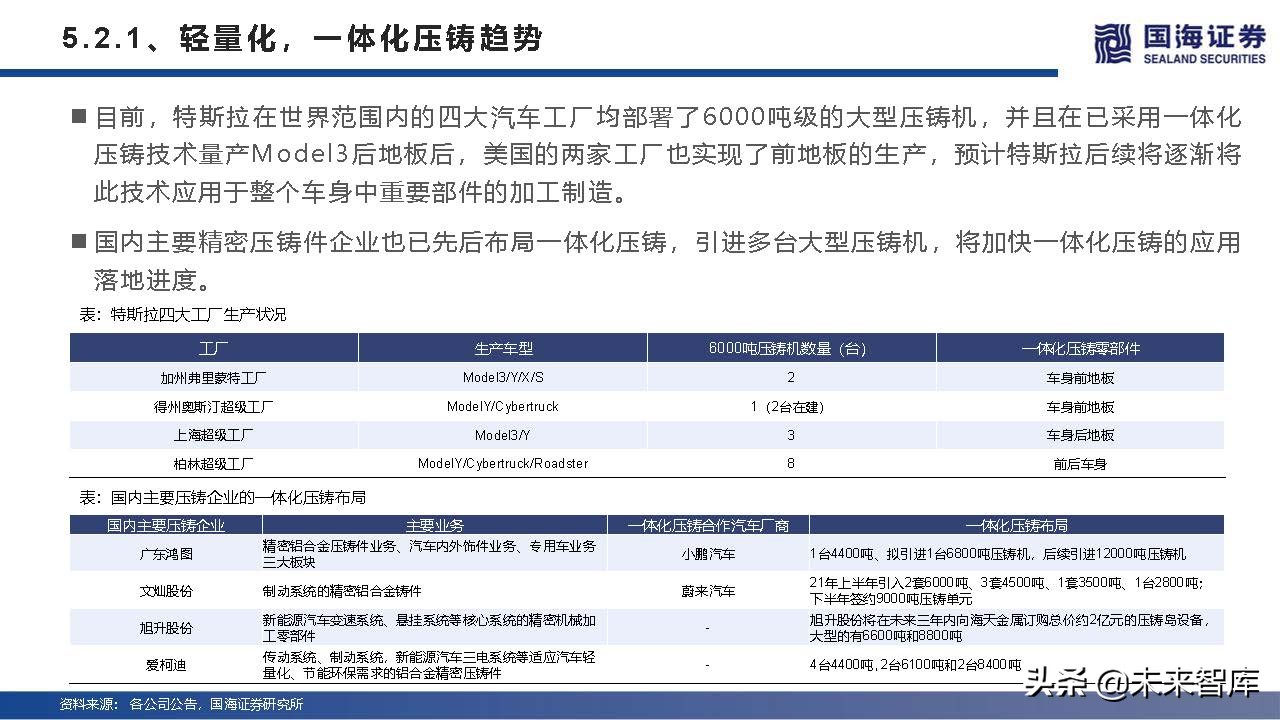Image resolution: width=1280 pixels, height=720 pixels.
Task: Select the 旭升股份 company cell
Action: click(166, 628)
